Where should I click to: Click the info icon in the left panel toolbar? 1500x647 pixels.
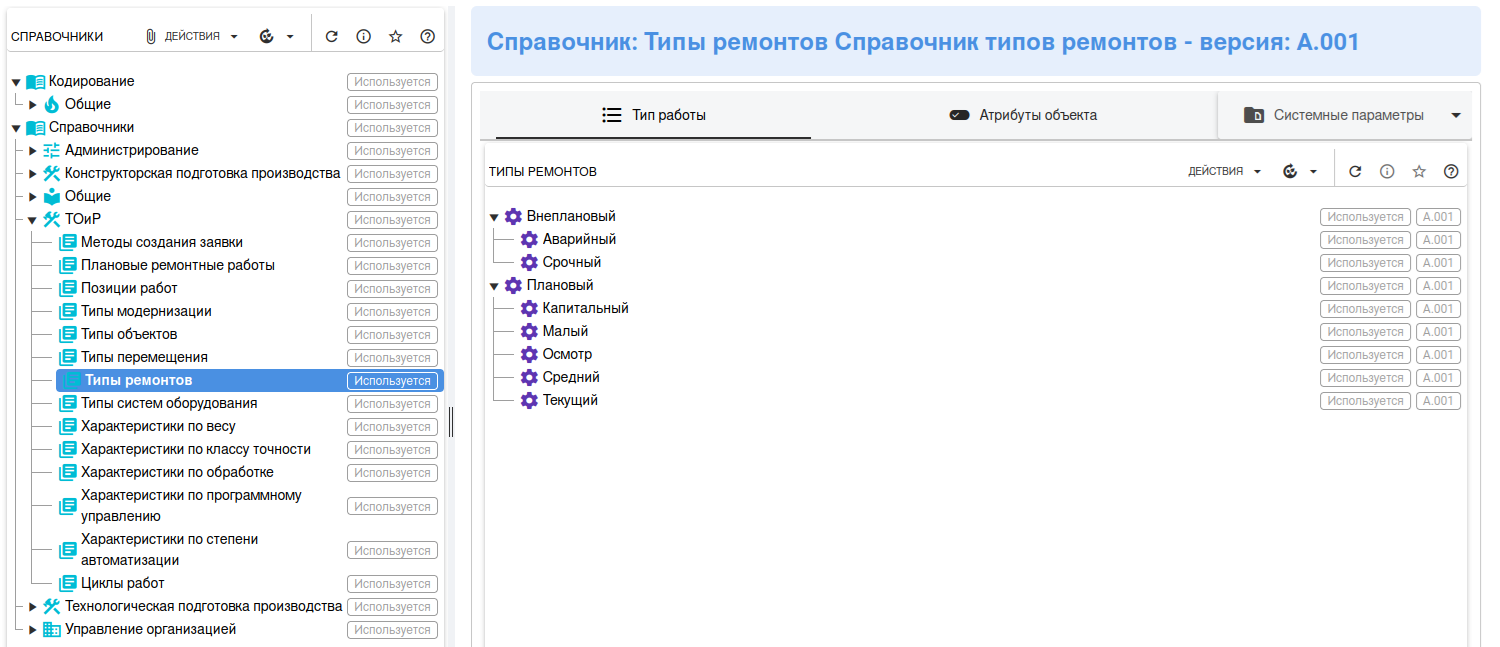pyautogui.click(x=364, y=36)
